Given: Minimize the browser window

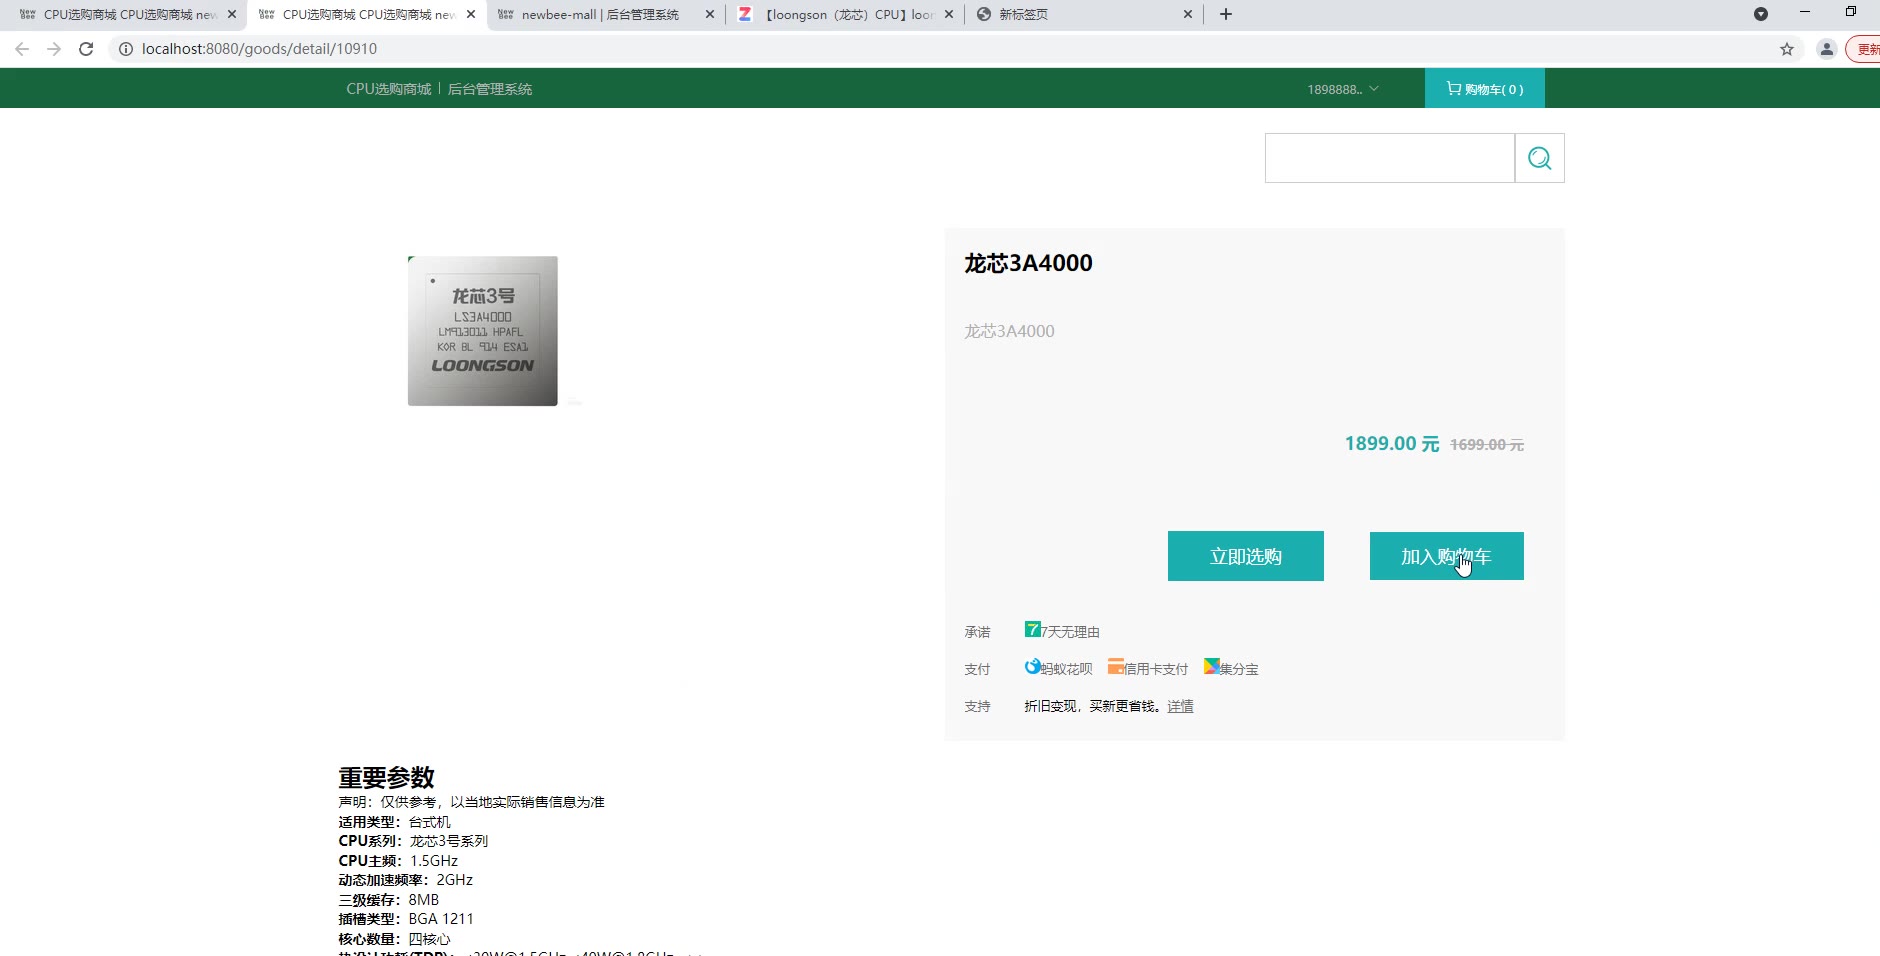Looking at the screenshot, I should coord(1805,12).
